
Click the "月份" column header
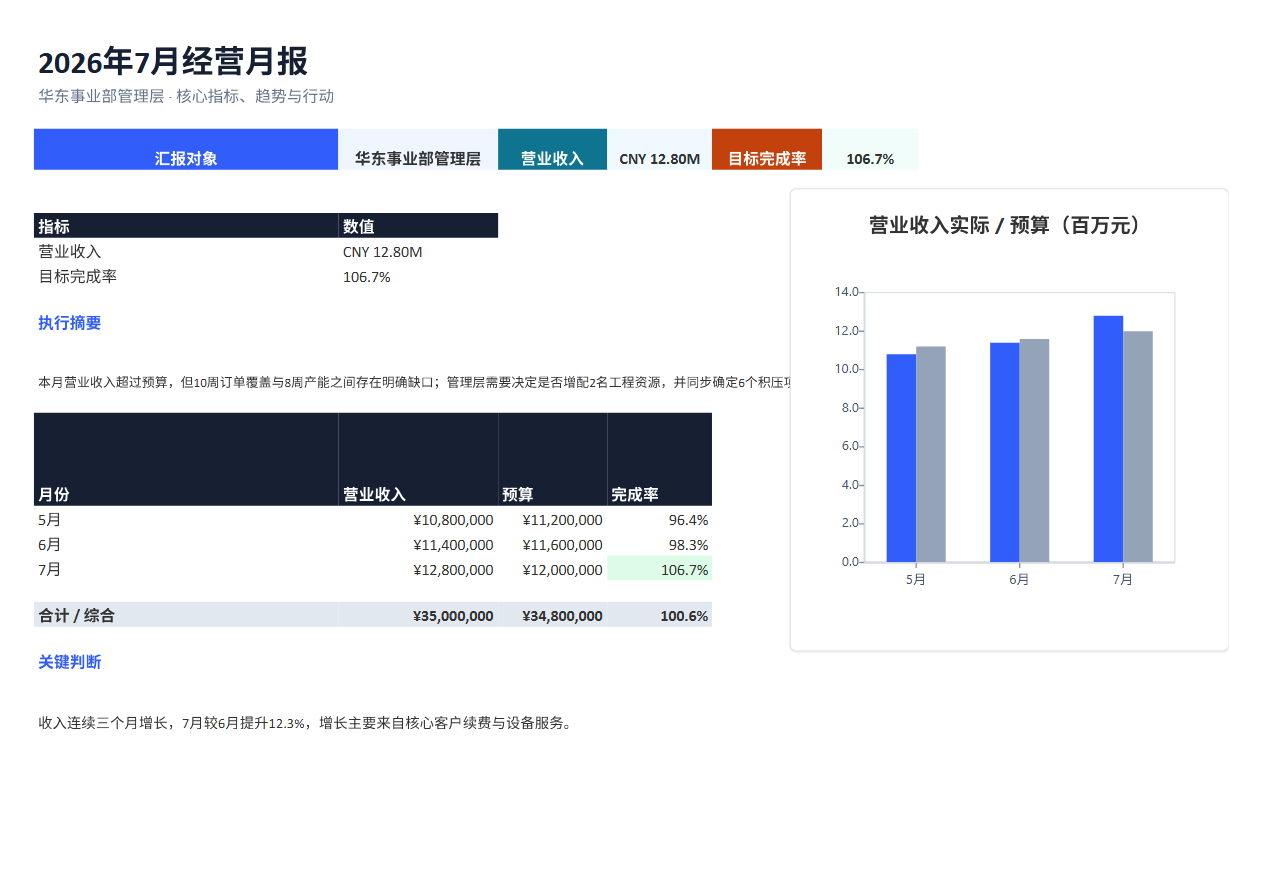tap(186, 459)
